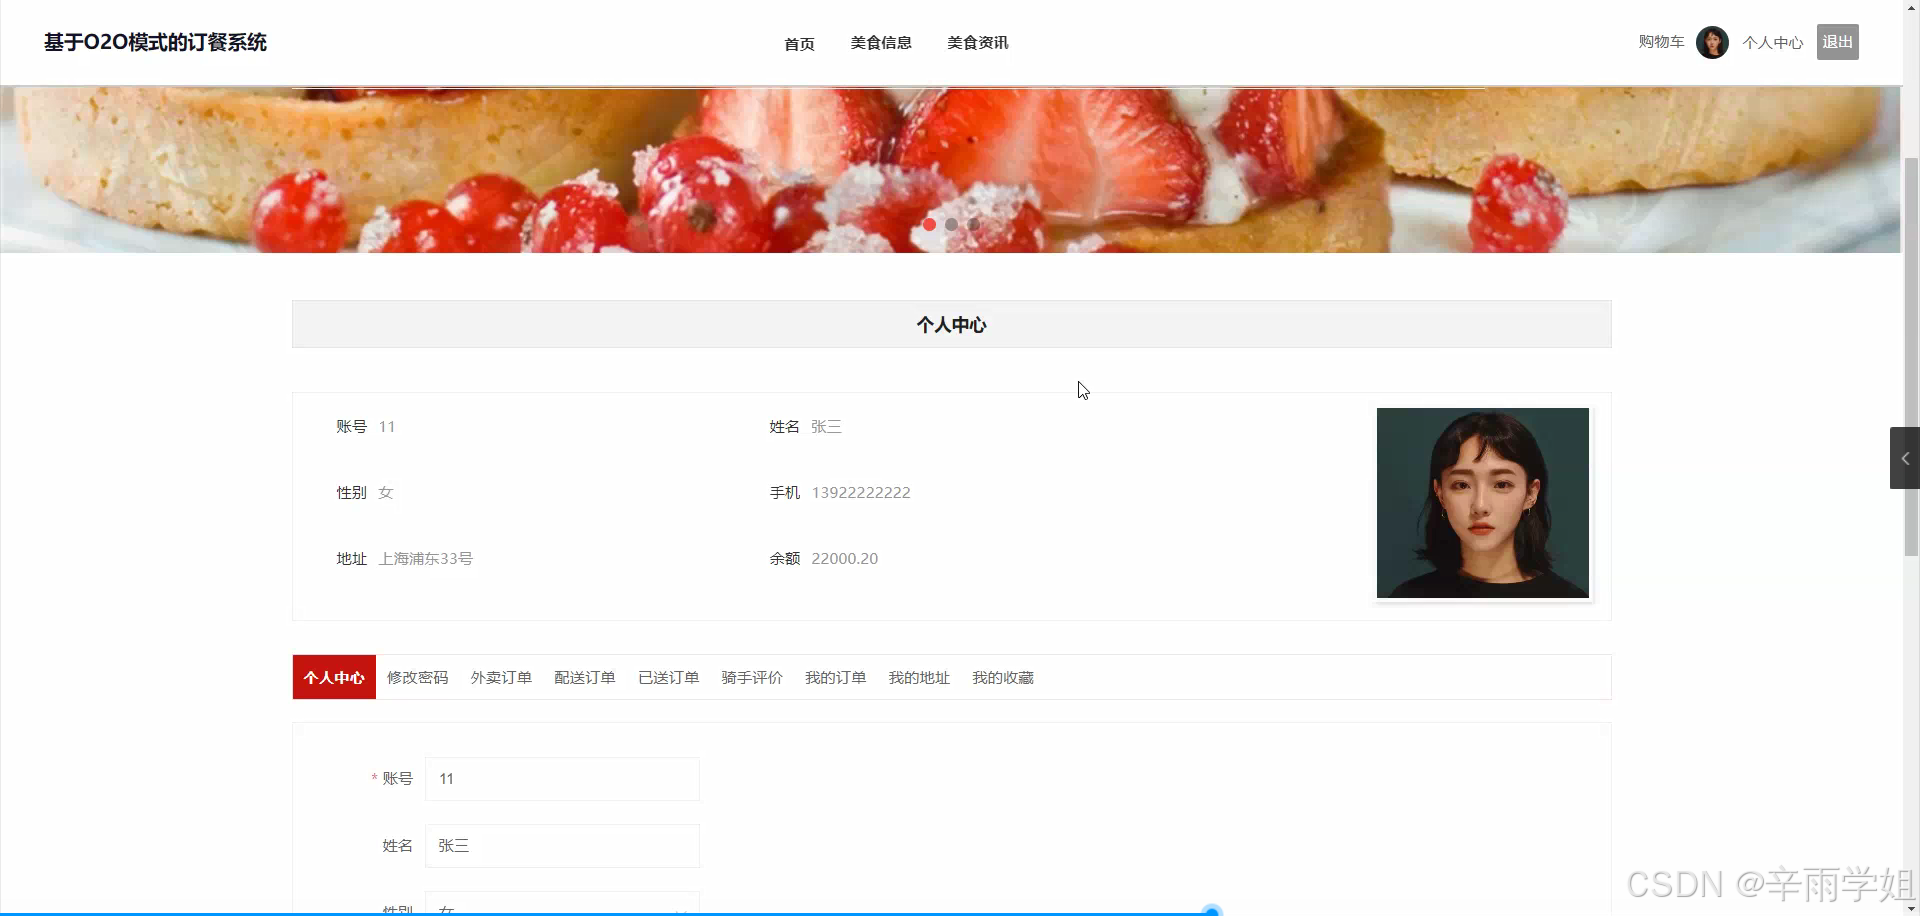Go to 首页 in the navigation
The width and height of the screenshot is (1920, 916).
click(799, 43)
